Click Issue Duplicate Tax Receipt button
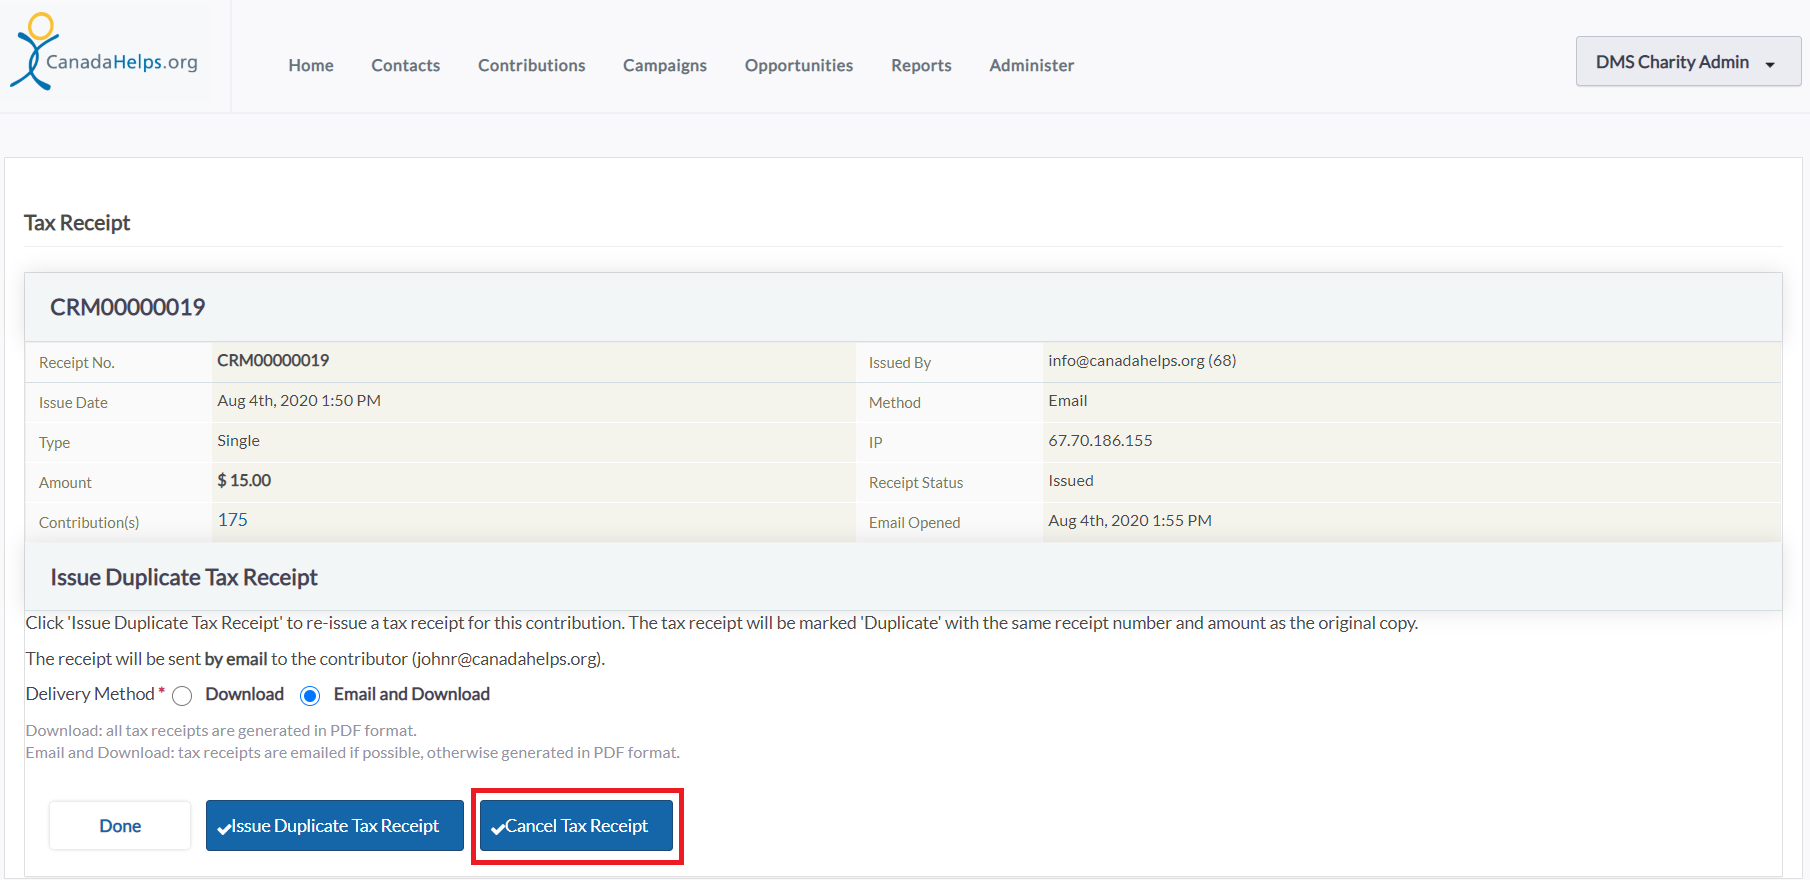The height and width of the screenshot is (880, 1810). pos(335,826)
